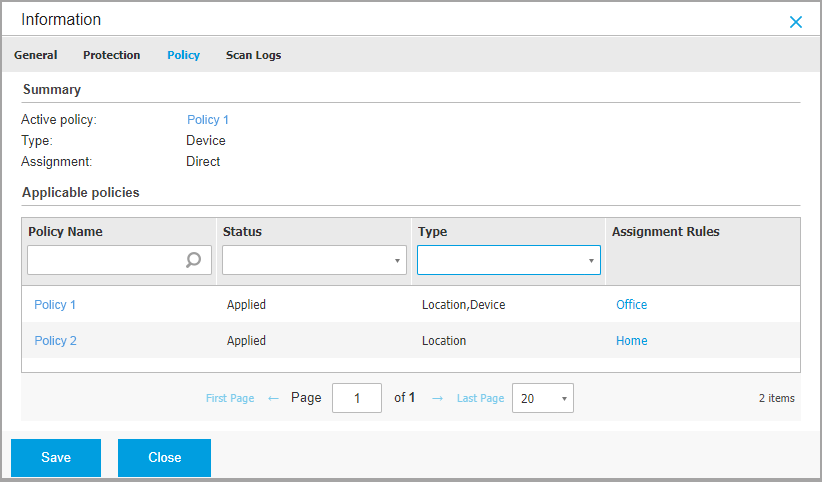The width and height of the screenshot is (822, 482).
Task: Jump to First Page link
Action: 230,398
